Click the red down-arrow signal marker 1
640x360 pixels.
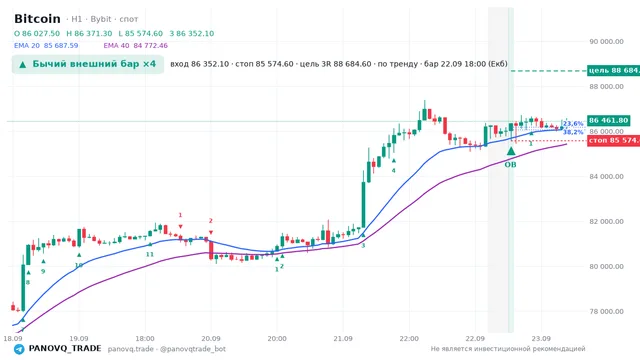point(180,226)
